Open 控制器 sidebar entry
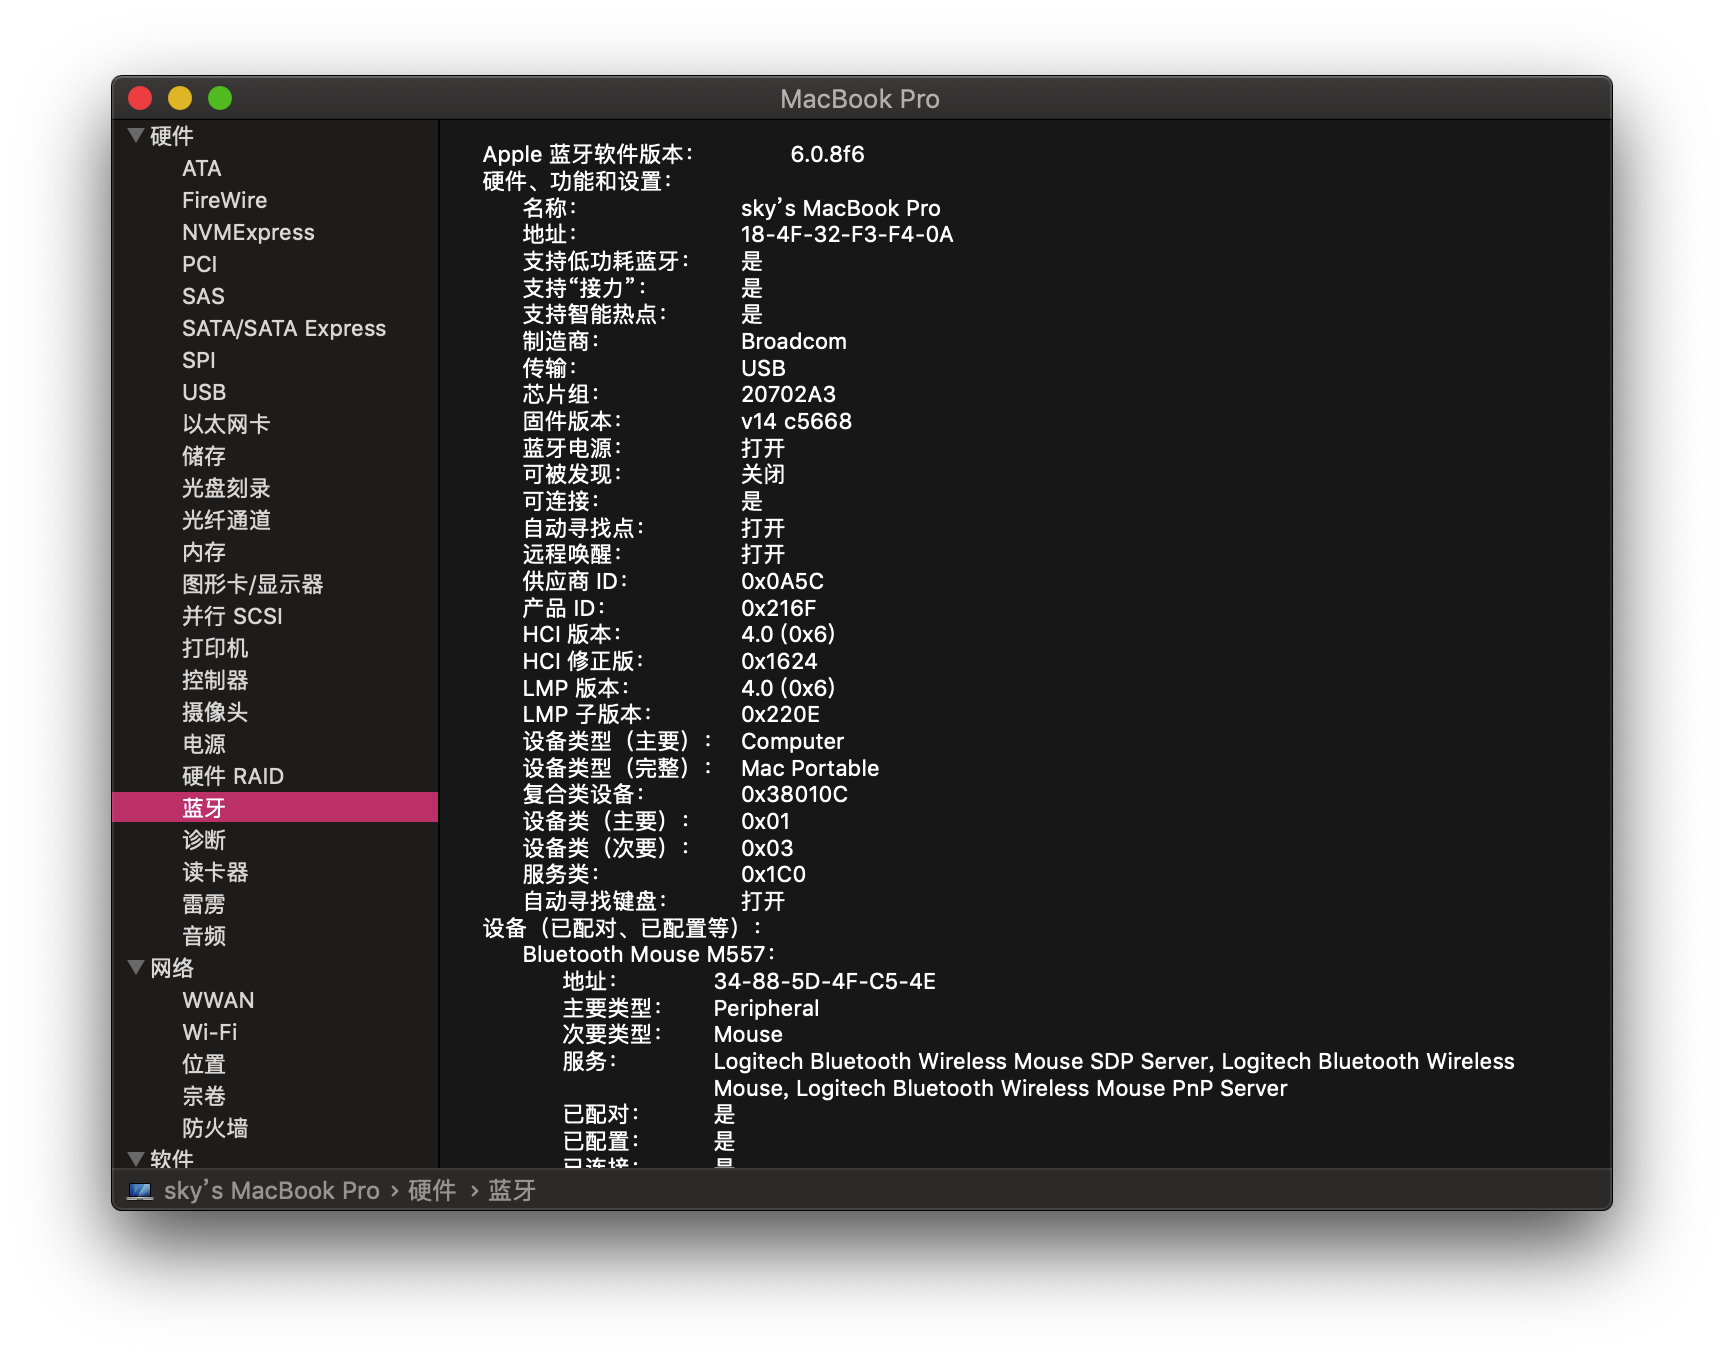The width and height of the screenshot is (1724, 1358). (215, 680)
